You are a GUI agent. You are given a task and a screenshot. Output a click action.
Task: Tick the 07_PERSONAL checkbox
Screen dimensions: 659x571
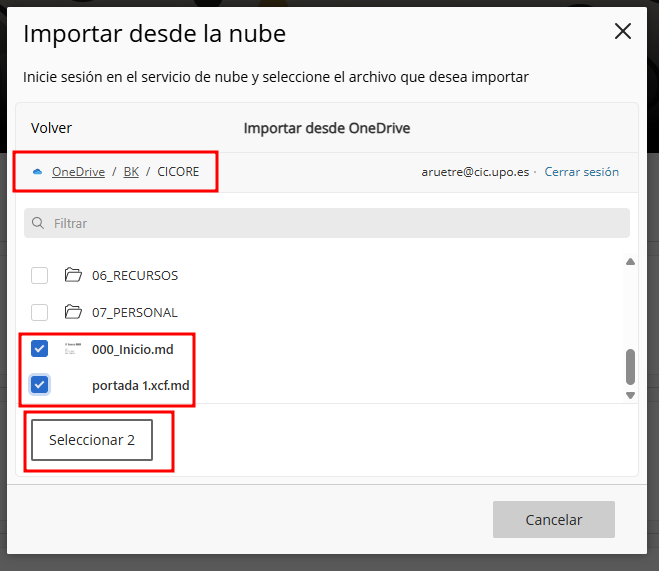(x=40, y=312)
